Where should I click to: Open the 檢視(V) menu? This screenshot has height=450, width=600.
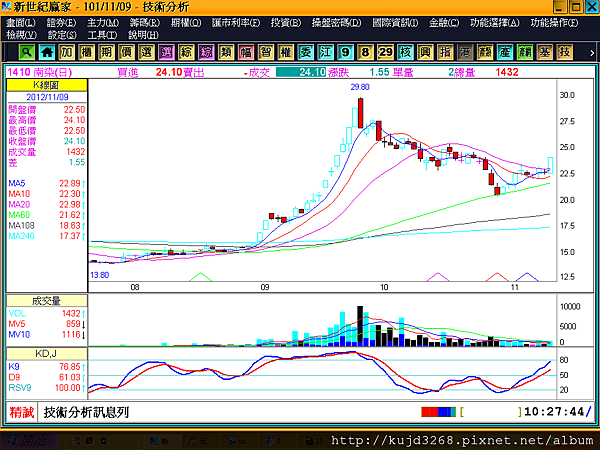(x=21, y=35)
